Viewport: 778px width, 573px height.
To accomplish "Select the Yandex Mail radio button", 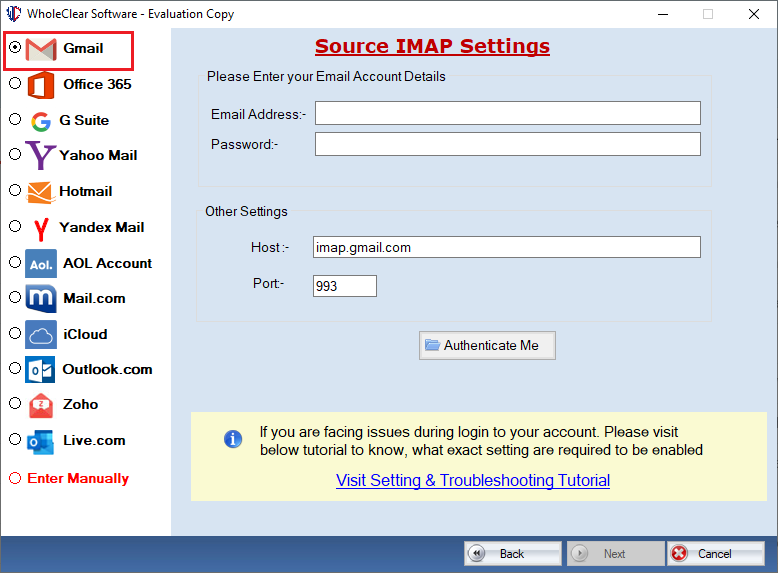I will pos(15,226).
